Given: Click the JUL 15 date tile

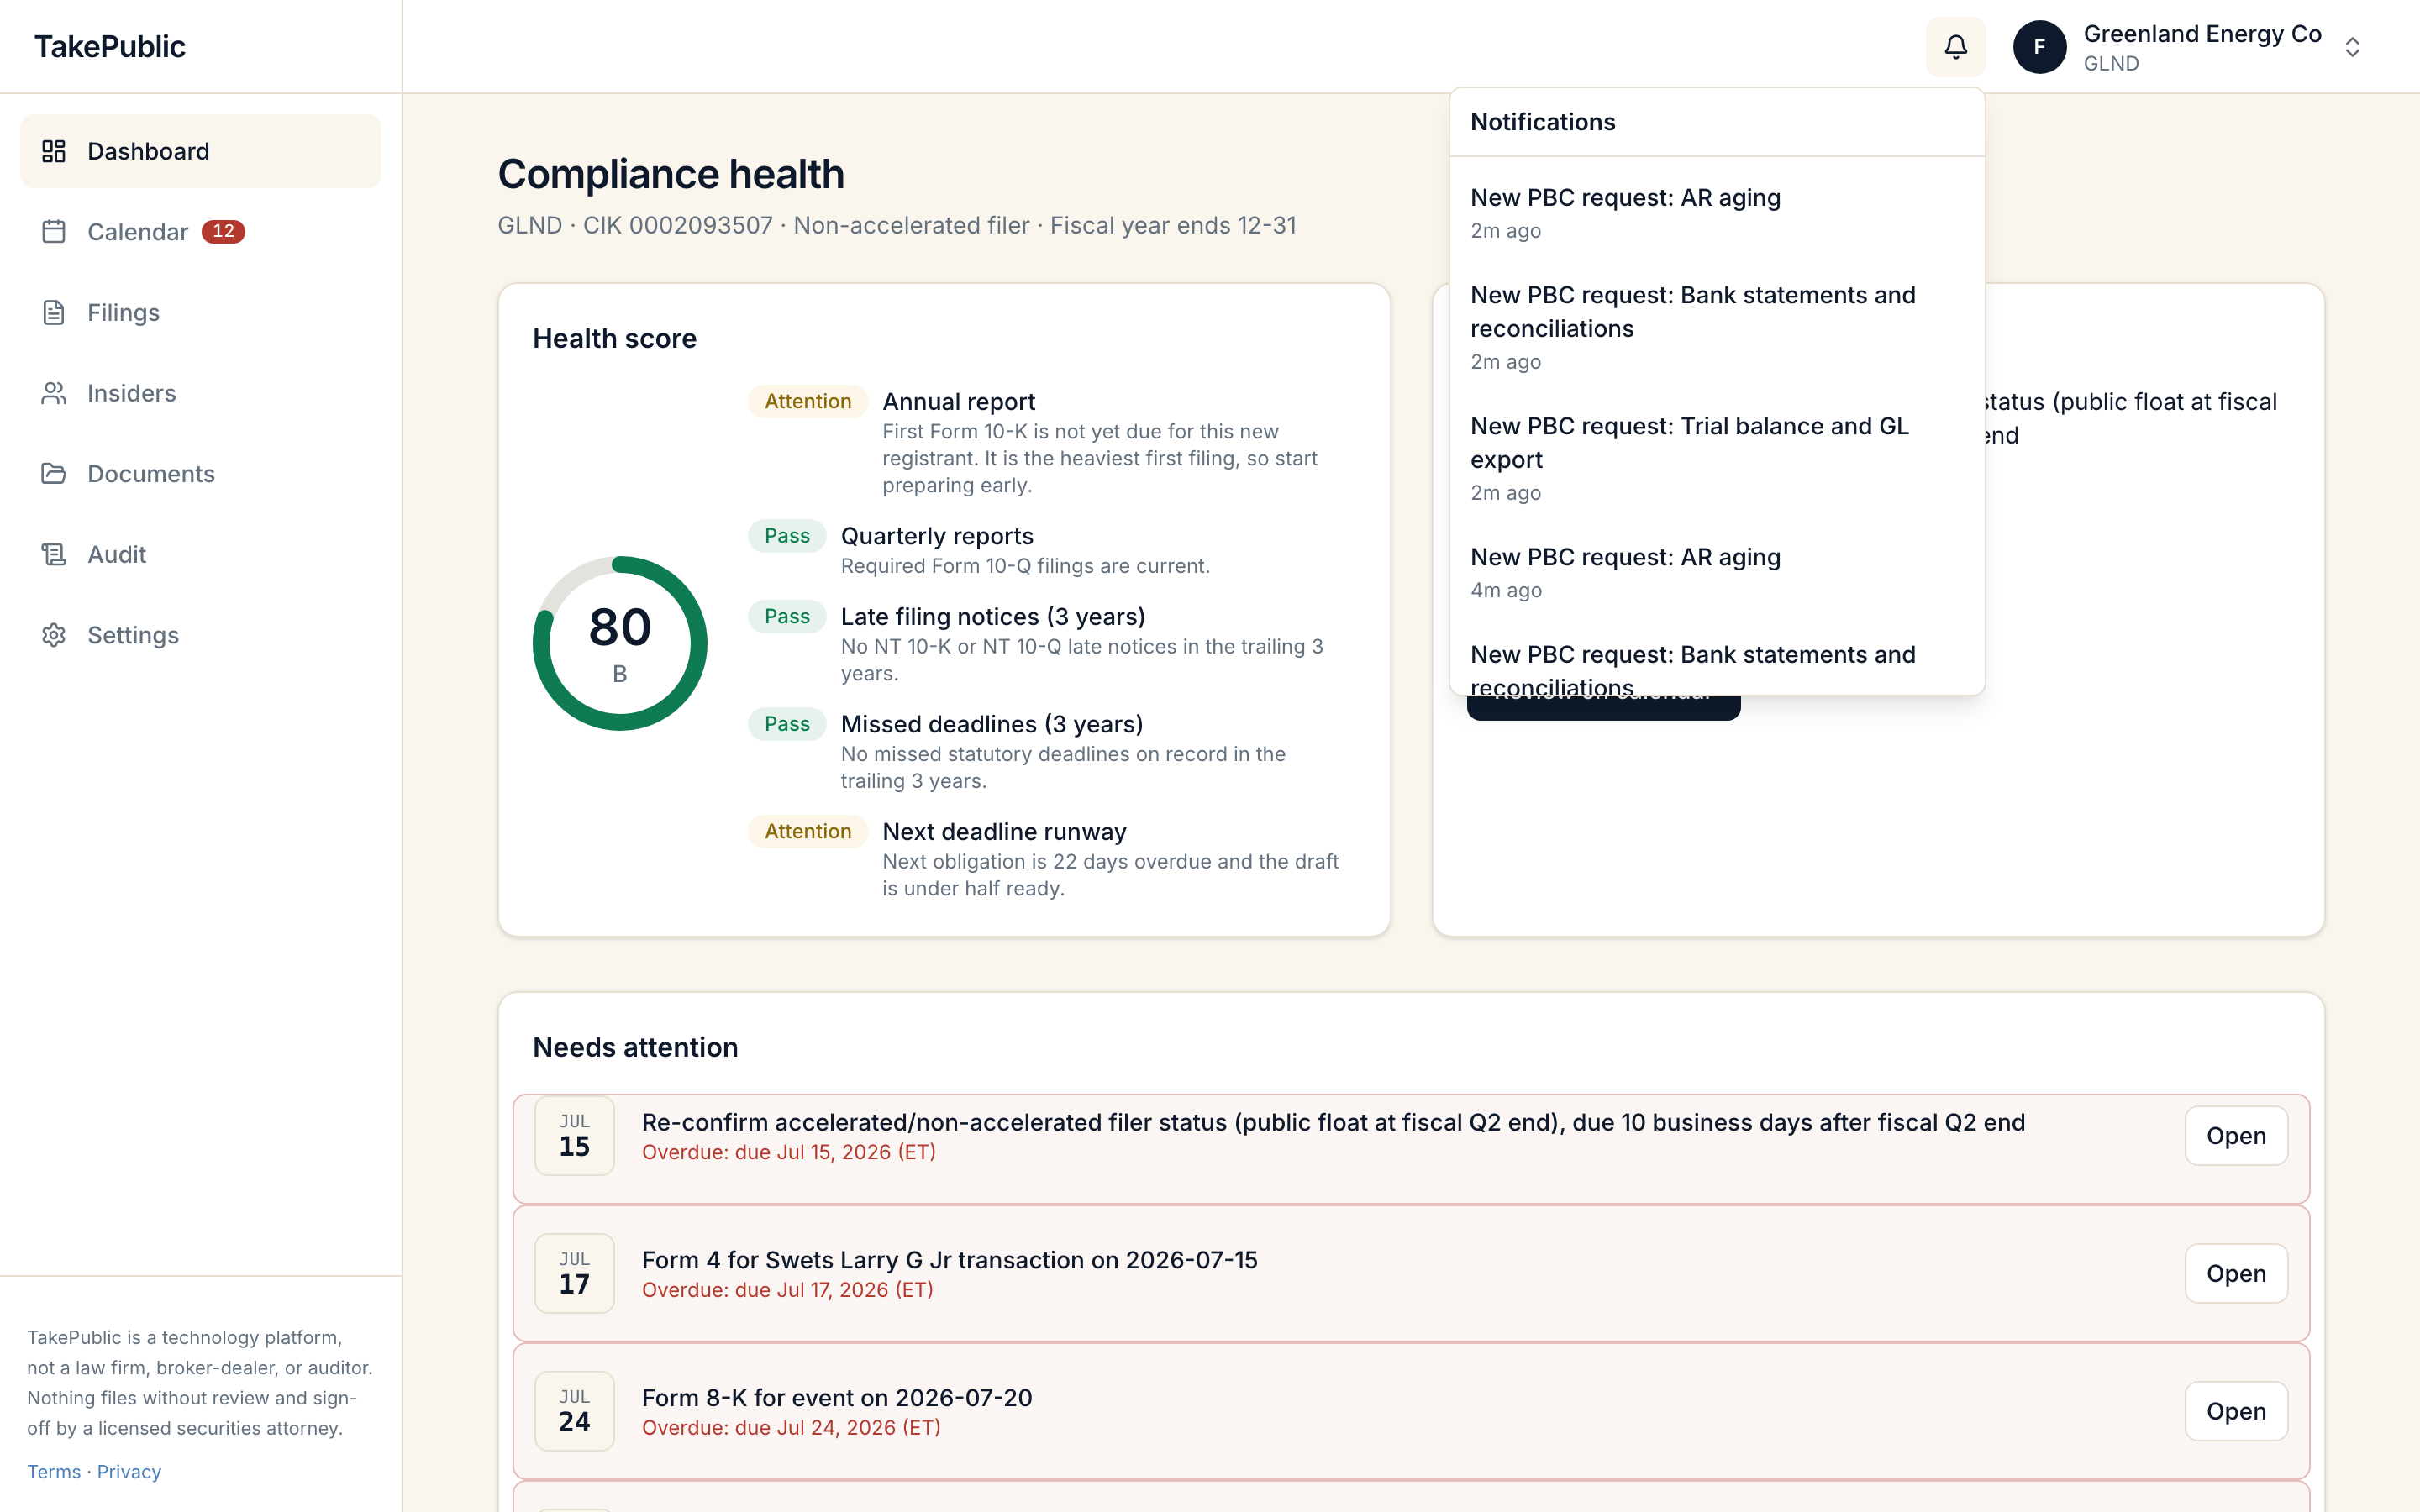Looking at the screenshot, I should pos(574,1136).
